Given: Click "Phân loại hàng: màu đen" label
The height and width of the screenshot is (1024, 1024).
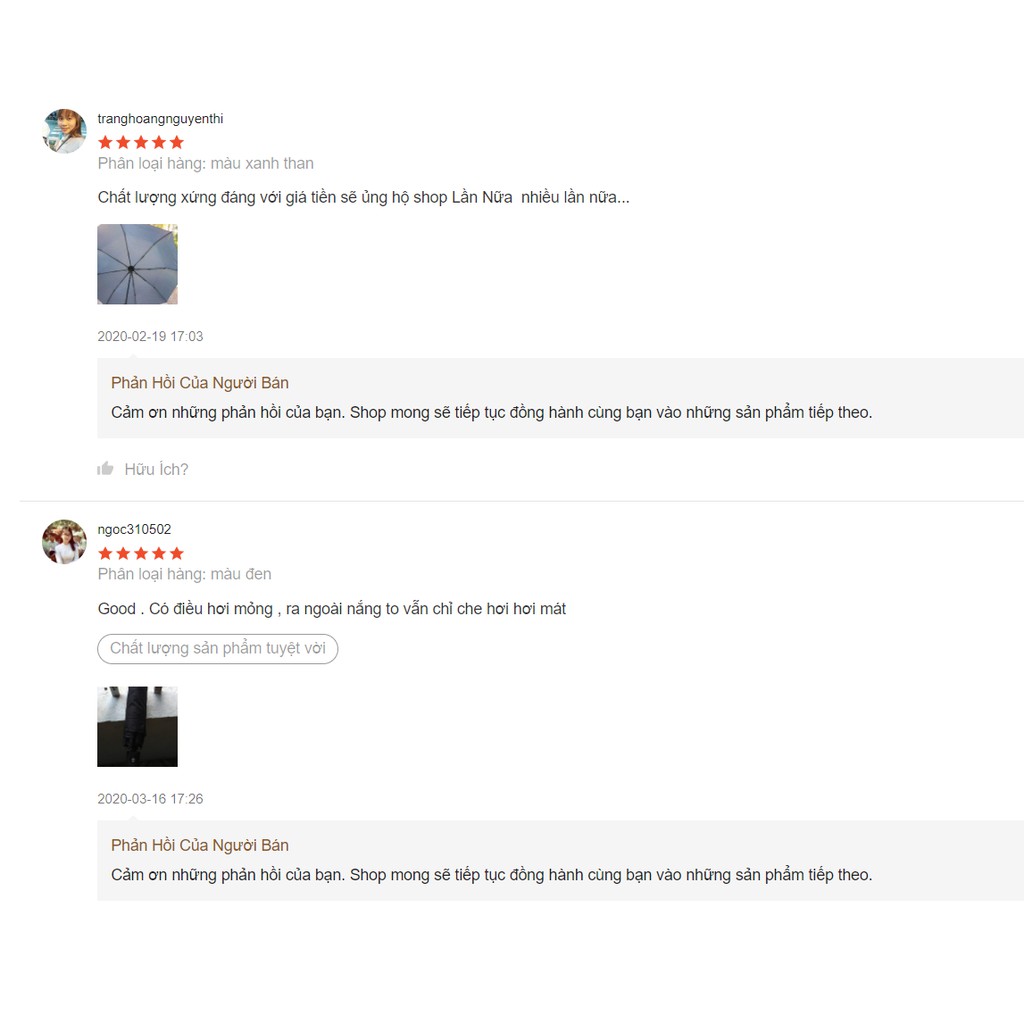Looking at the screenshot, I should pyautogui.click(x=185, y=574).
